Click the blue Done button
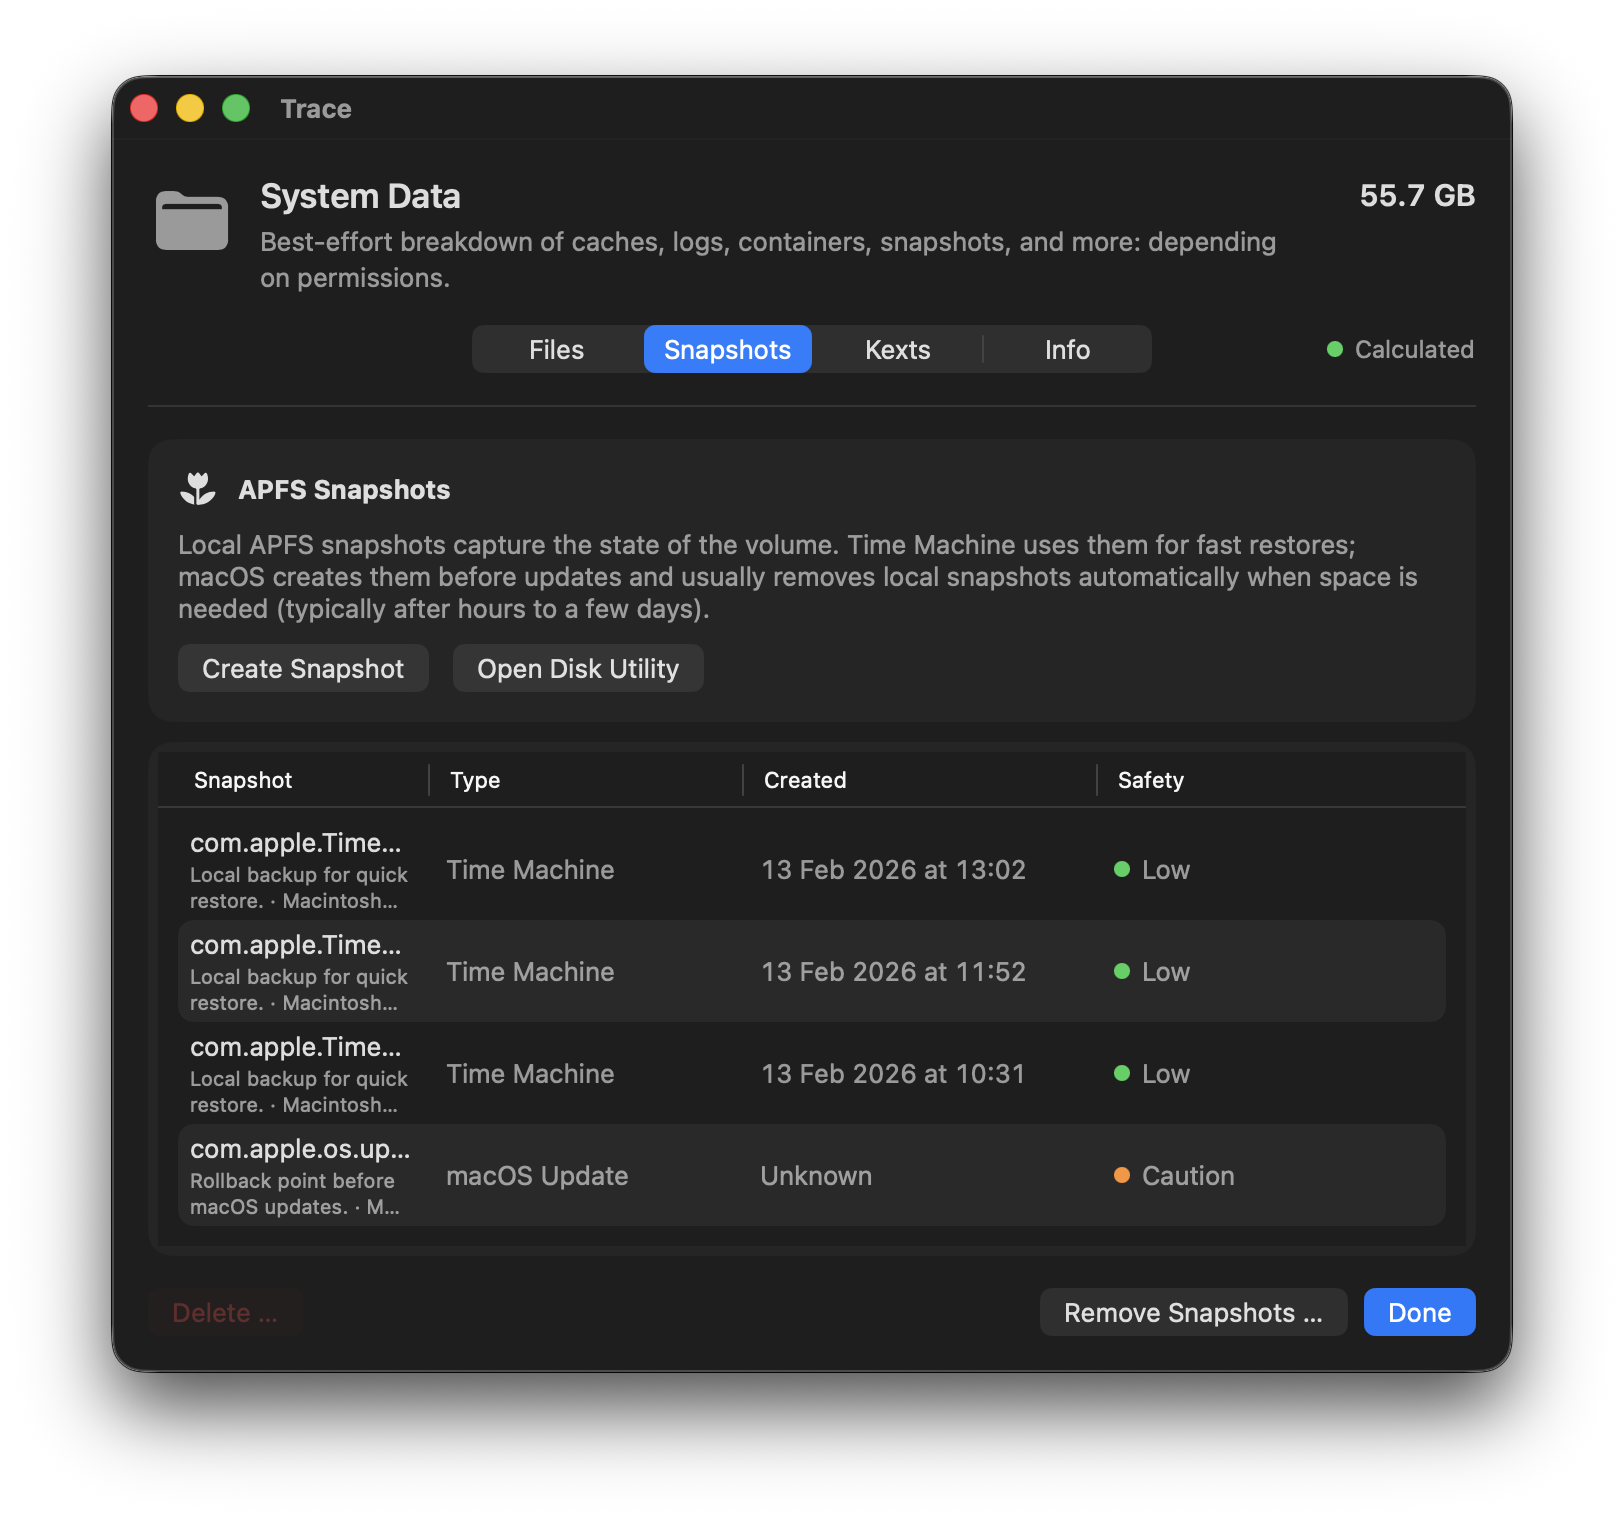The height and width of the screenshot is (1520, 1624). tap(1419, 1312)
